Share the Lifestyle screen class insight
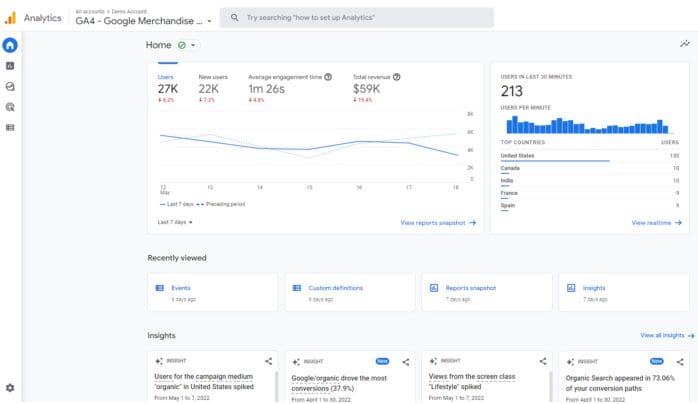The height and width of the screenshot is (404, 698). coord(543,361)
